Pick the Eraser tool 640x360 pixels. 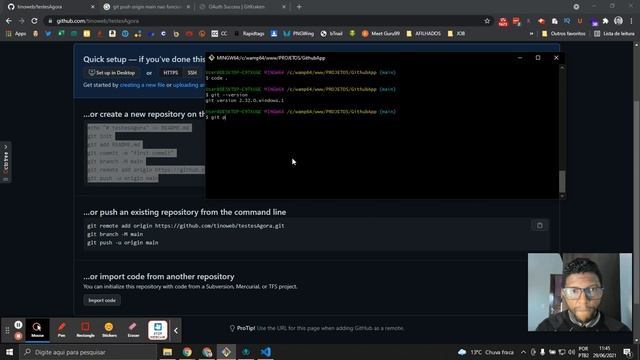pos(133,330)
